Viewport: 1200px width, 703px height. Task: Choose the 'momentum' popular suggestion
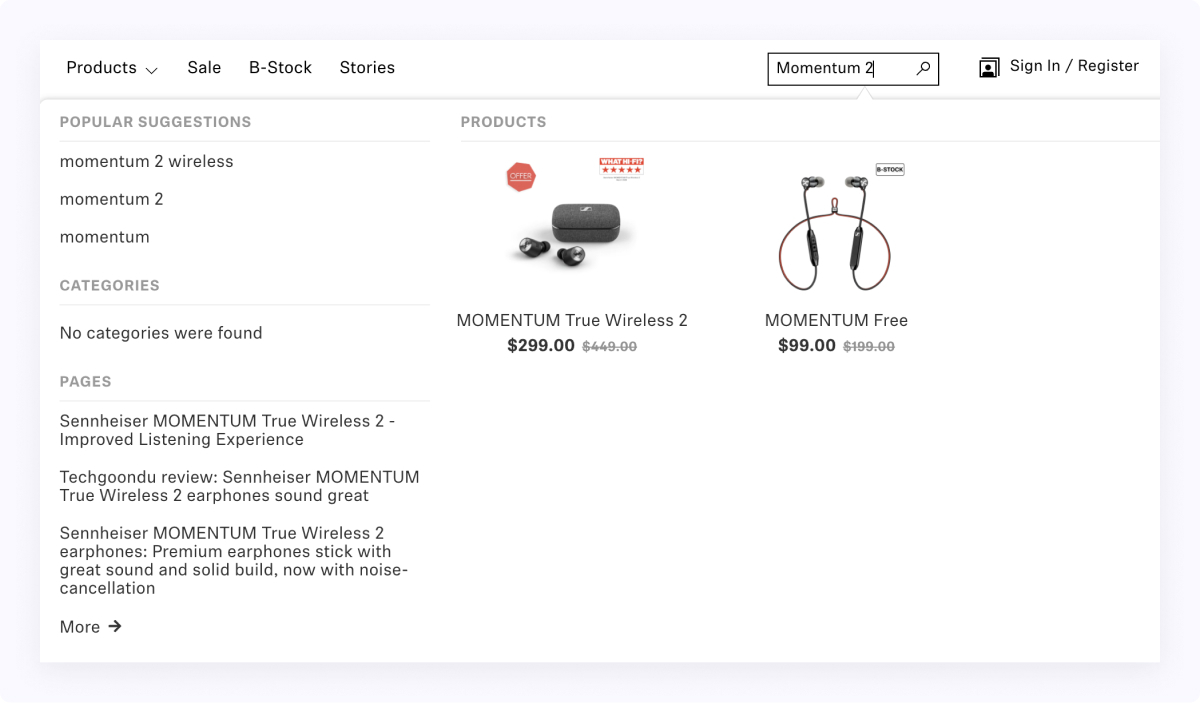pos(104,237)
